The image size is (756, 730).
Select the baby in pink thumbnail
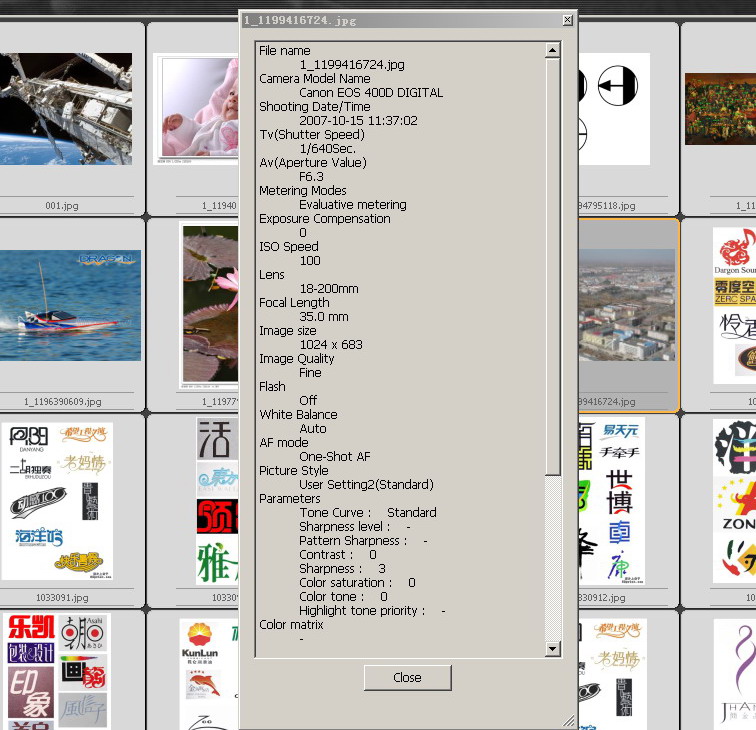pos(196,109)
